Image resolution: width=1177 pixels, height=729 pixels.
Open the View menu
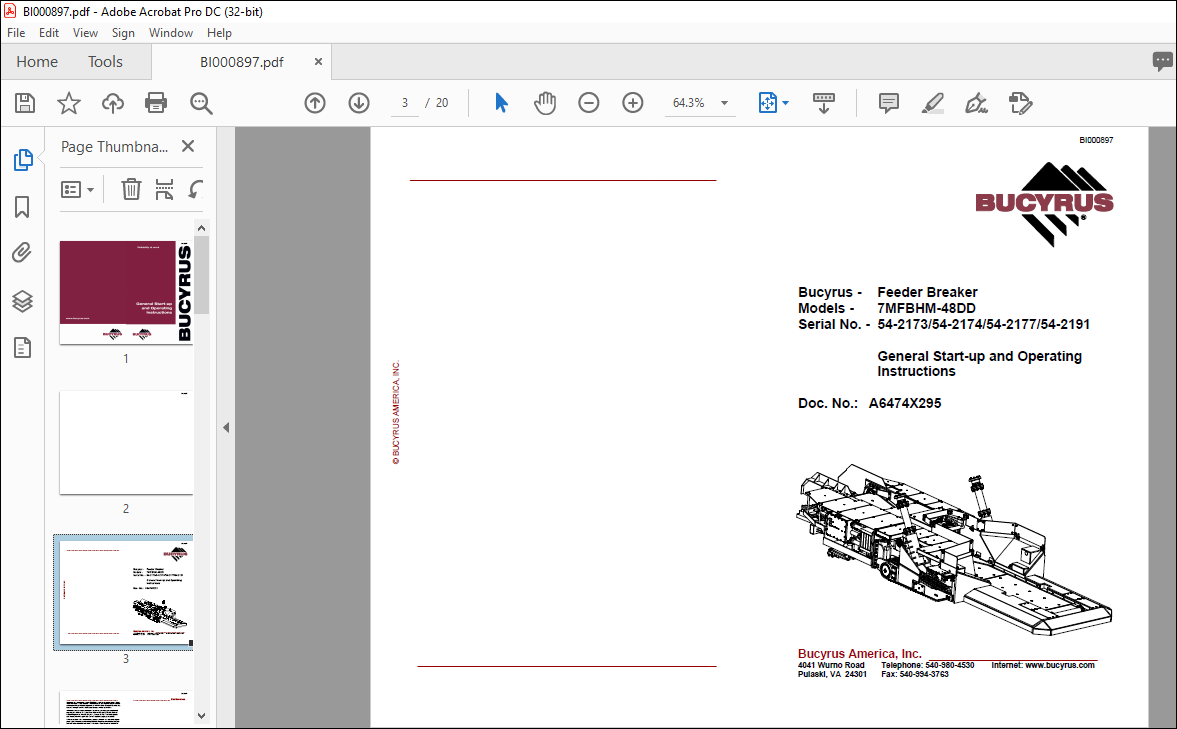pyautogui.click(x=85, y=33)
